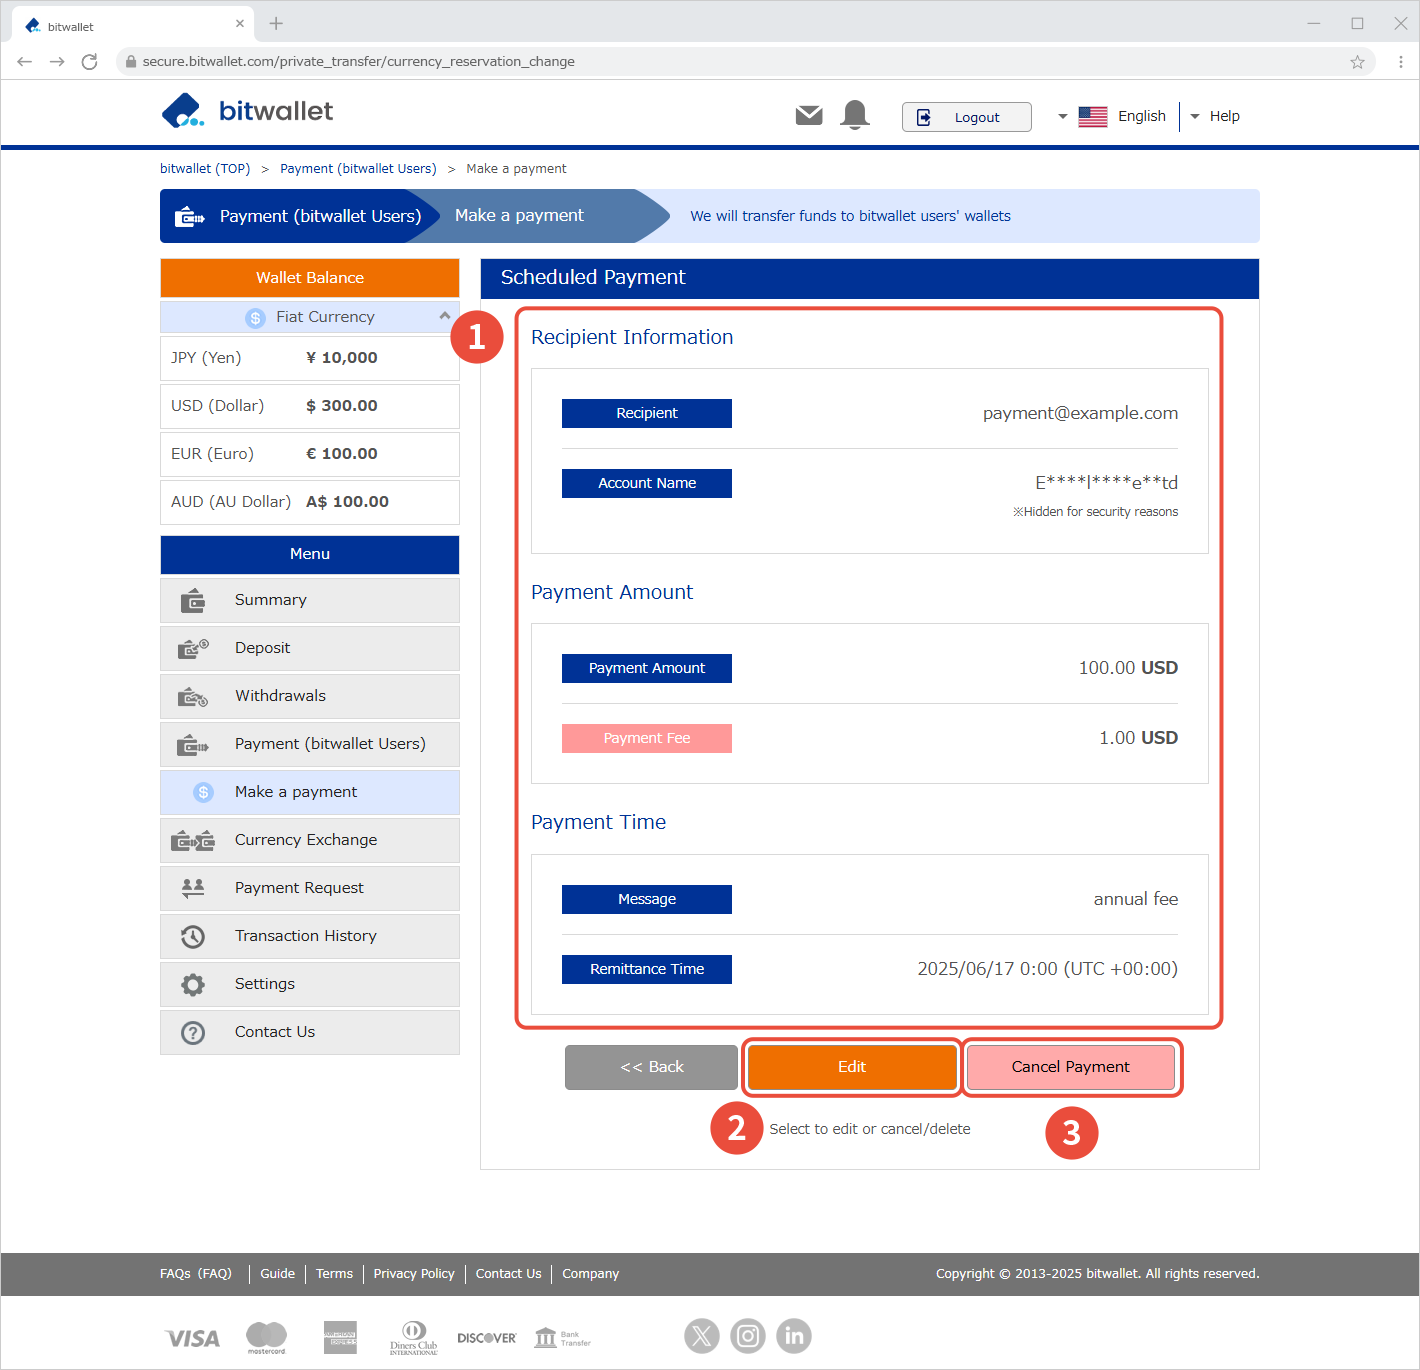This screenshot has width=1420, height=1370.
Task: Click the Fiat Currency dollar icon
Action: pyautogui.click(x=256, y=318)
